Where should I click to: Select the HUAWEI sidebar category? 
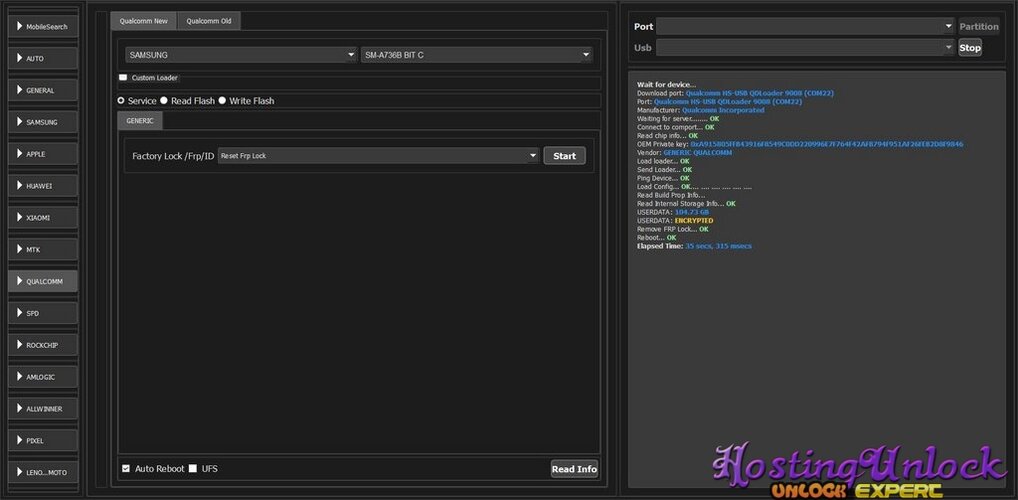(x=43, y=186)
